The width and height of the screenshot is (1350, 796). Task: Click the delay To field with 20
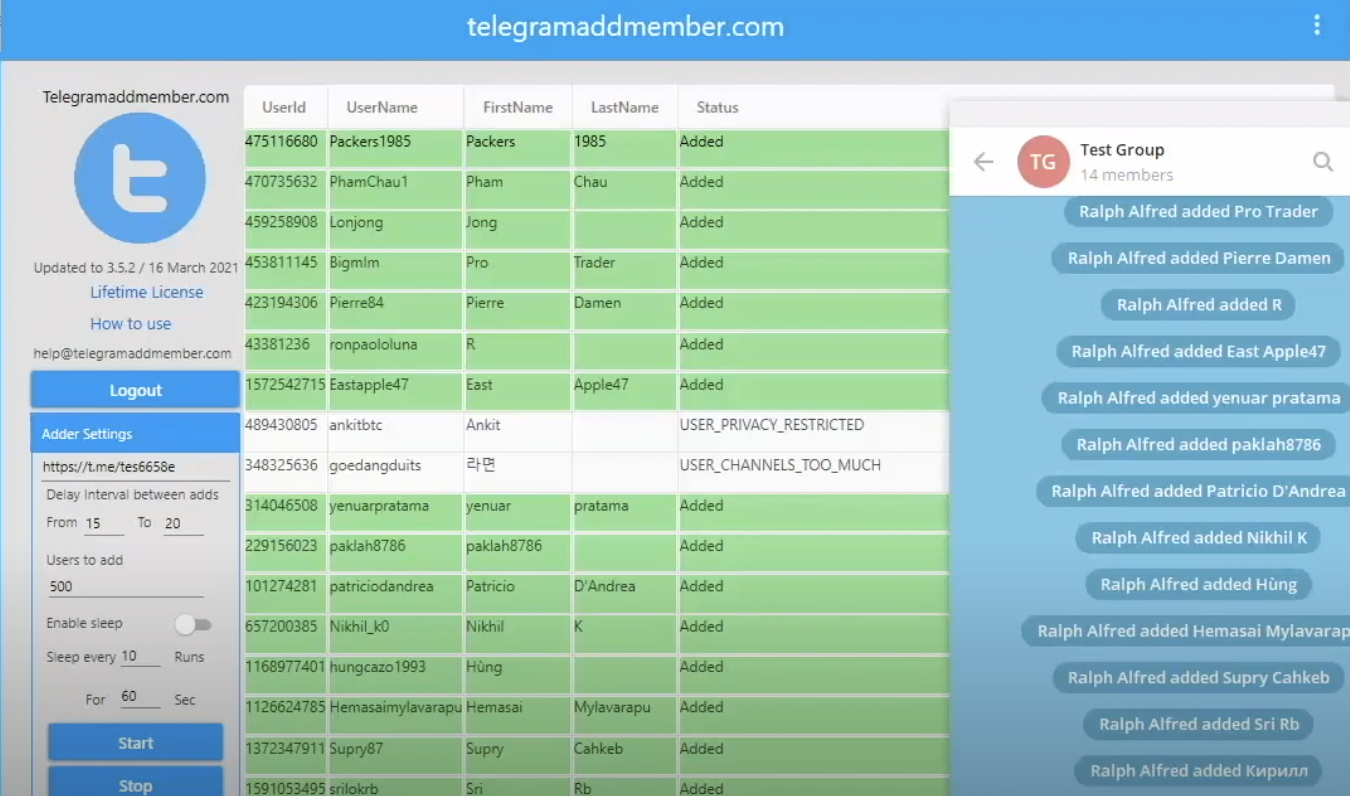183,523
